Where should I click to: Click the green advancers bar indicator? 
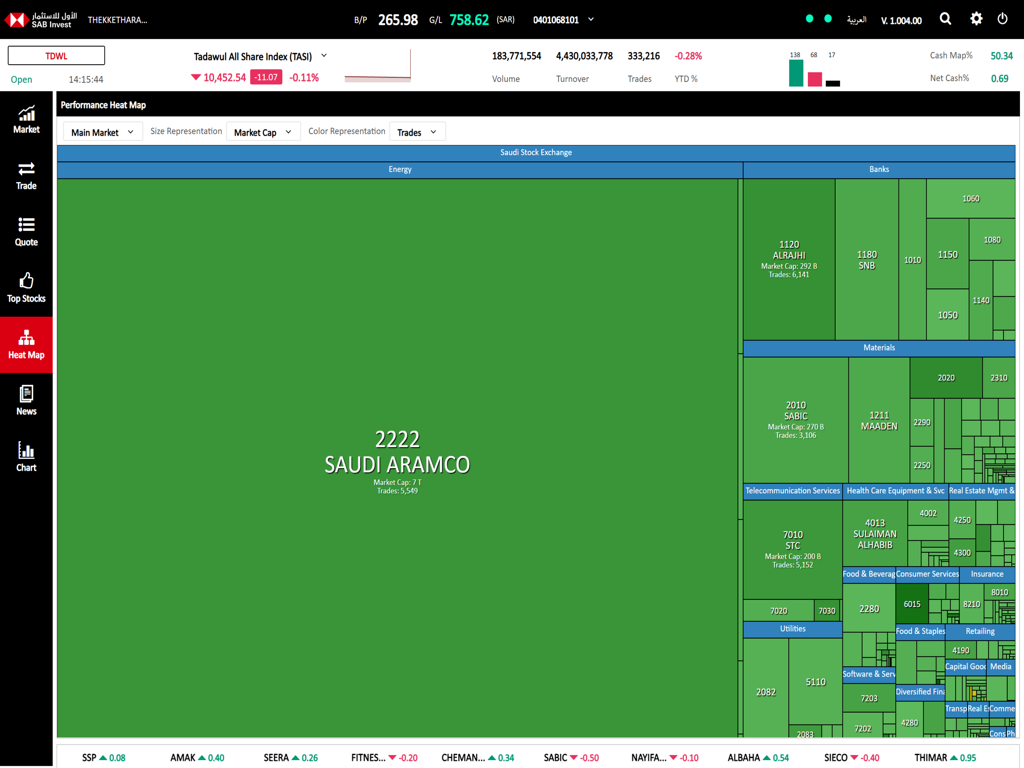(795, 73)
